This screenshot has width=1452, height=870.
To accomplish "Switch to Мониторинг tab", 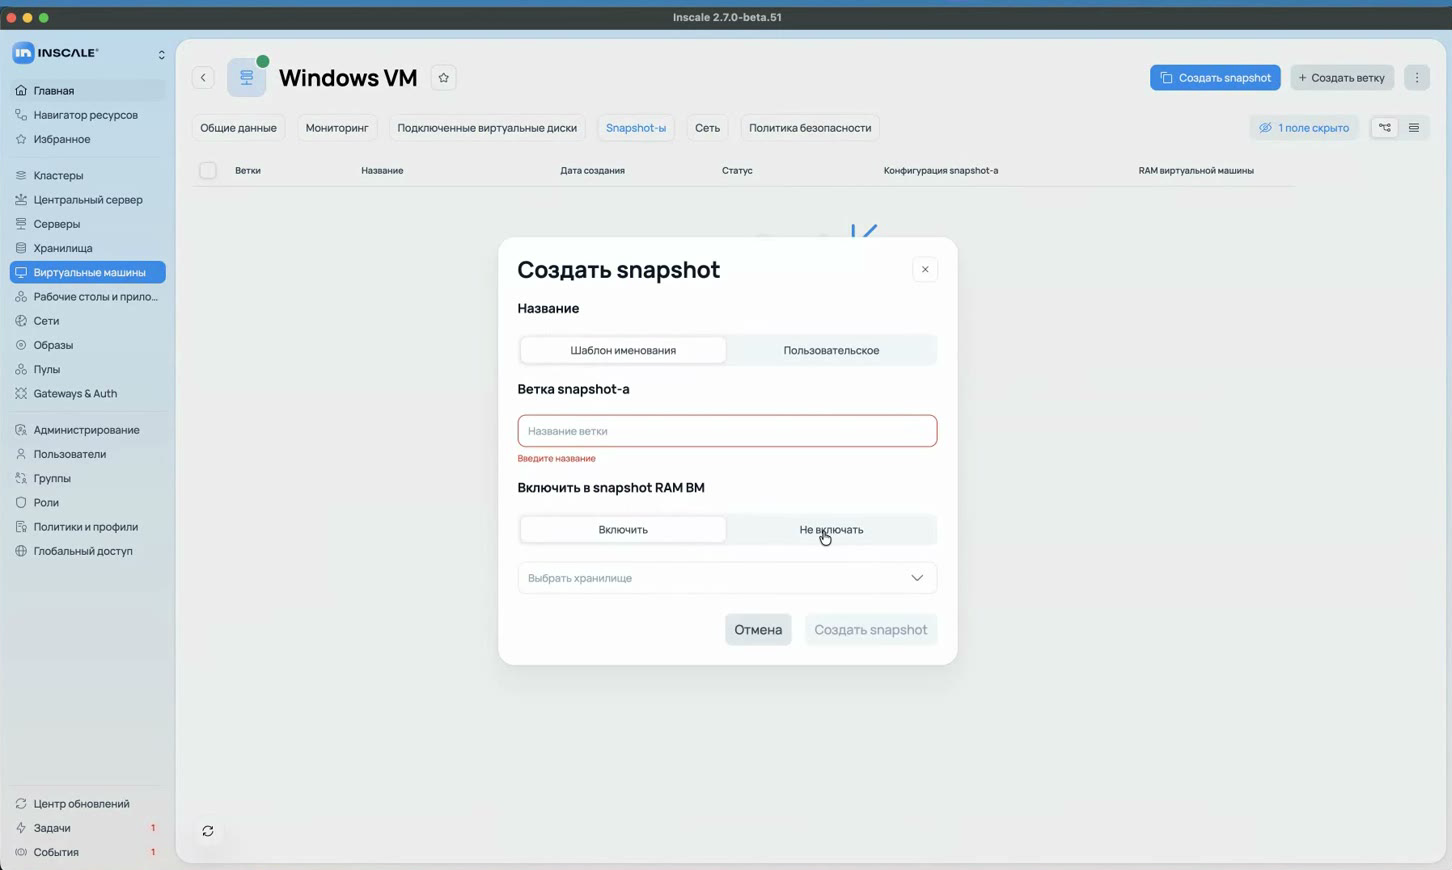I will pos(337,128).
